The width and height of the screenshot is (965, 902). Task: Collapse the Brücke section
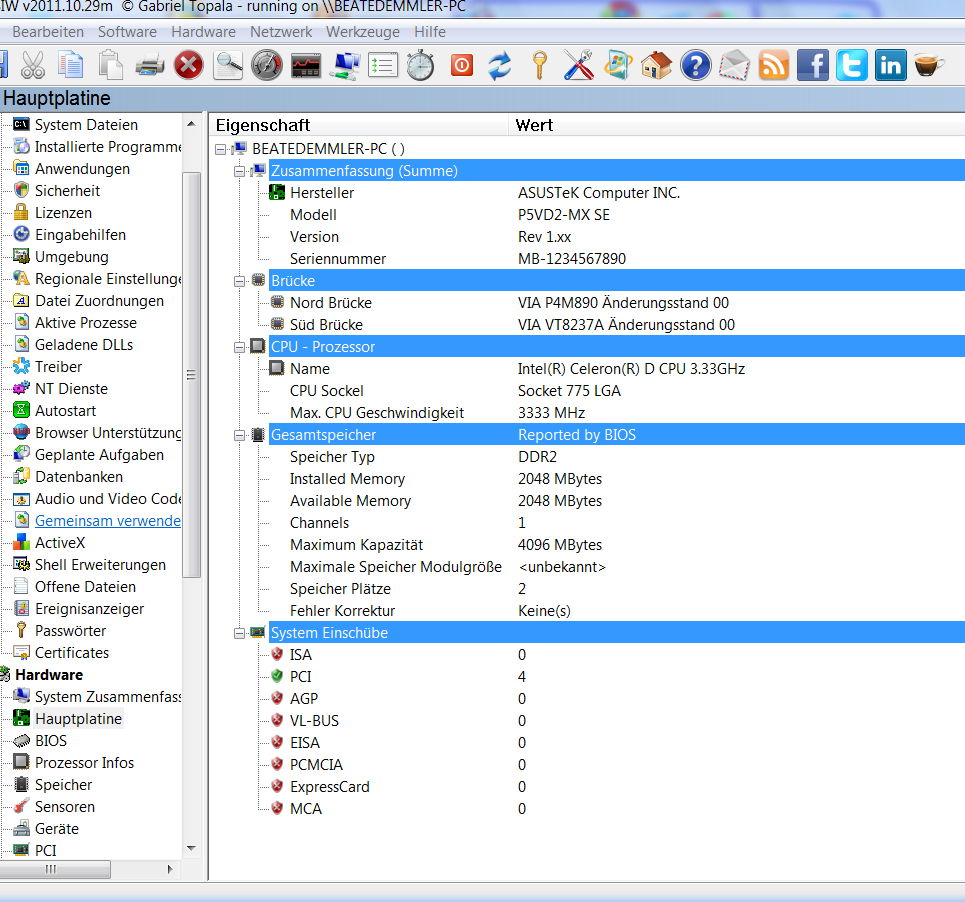[x=239, y=281]
